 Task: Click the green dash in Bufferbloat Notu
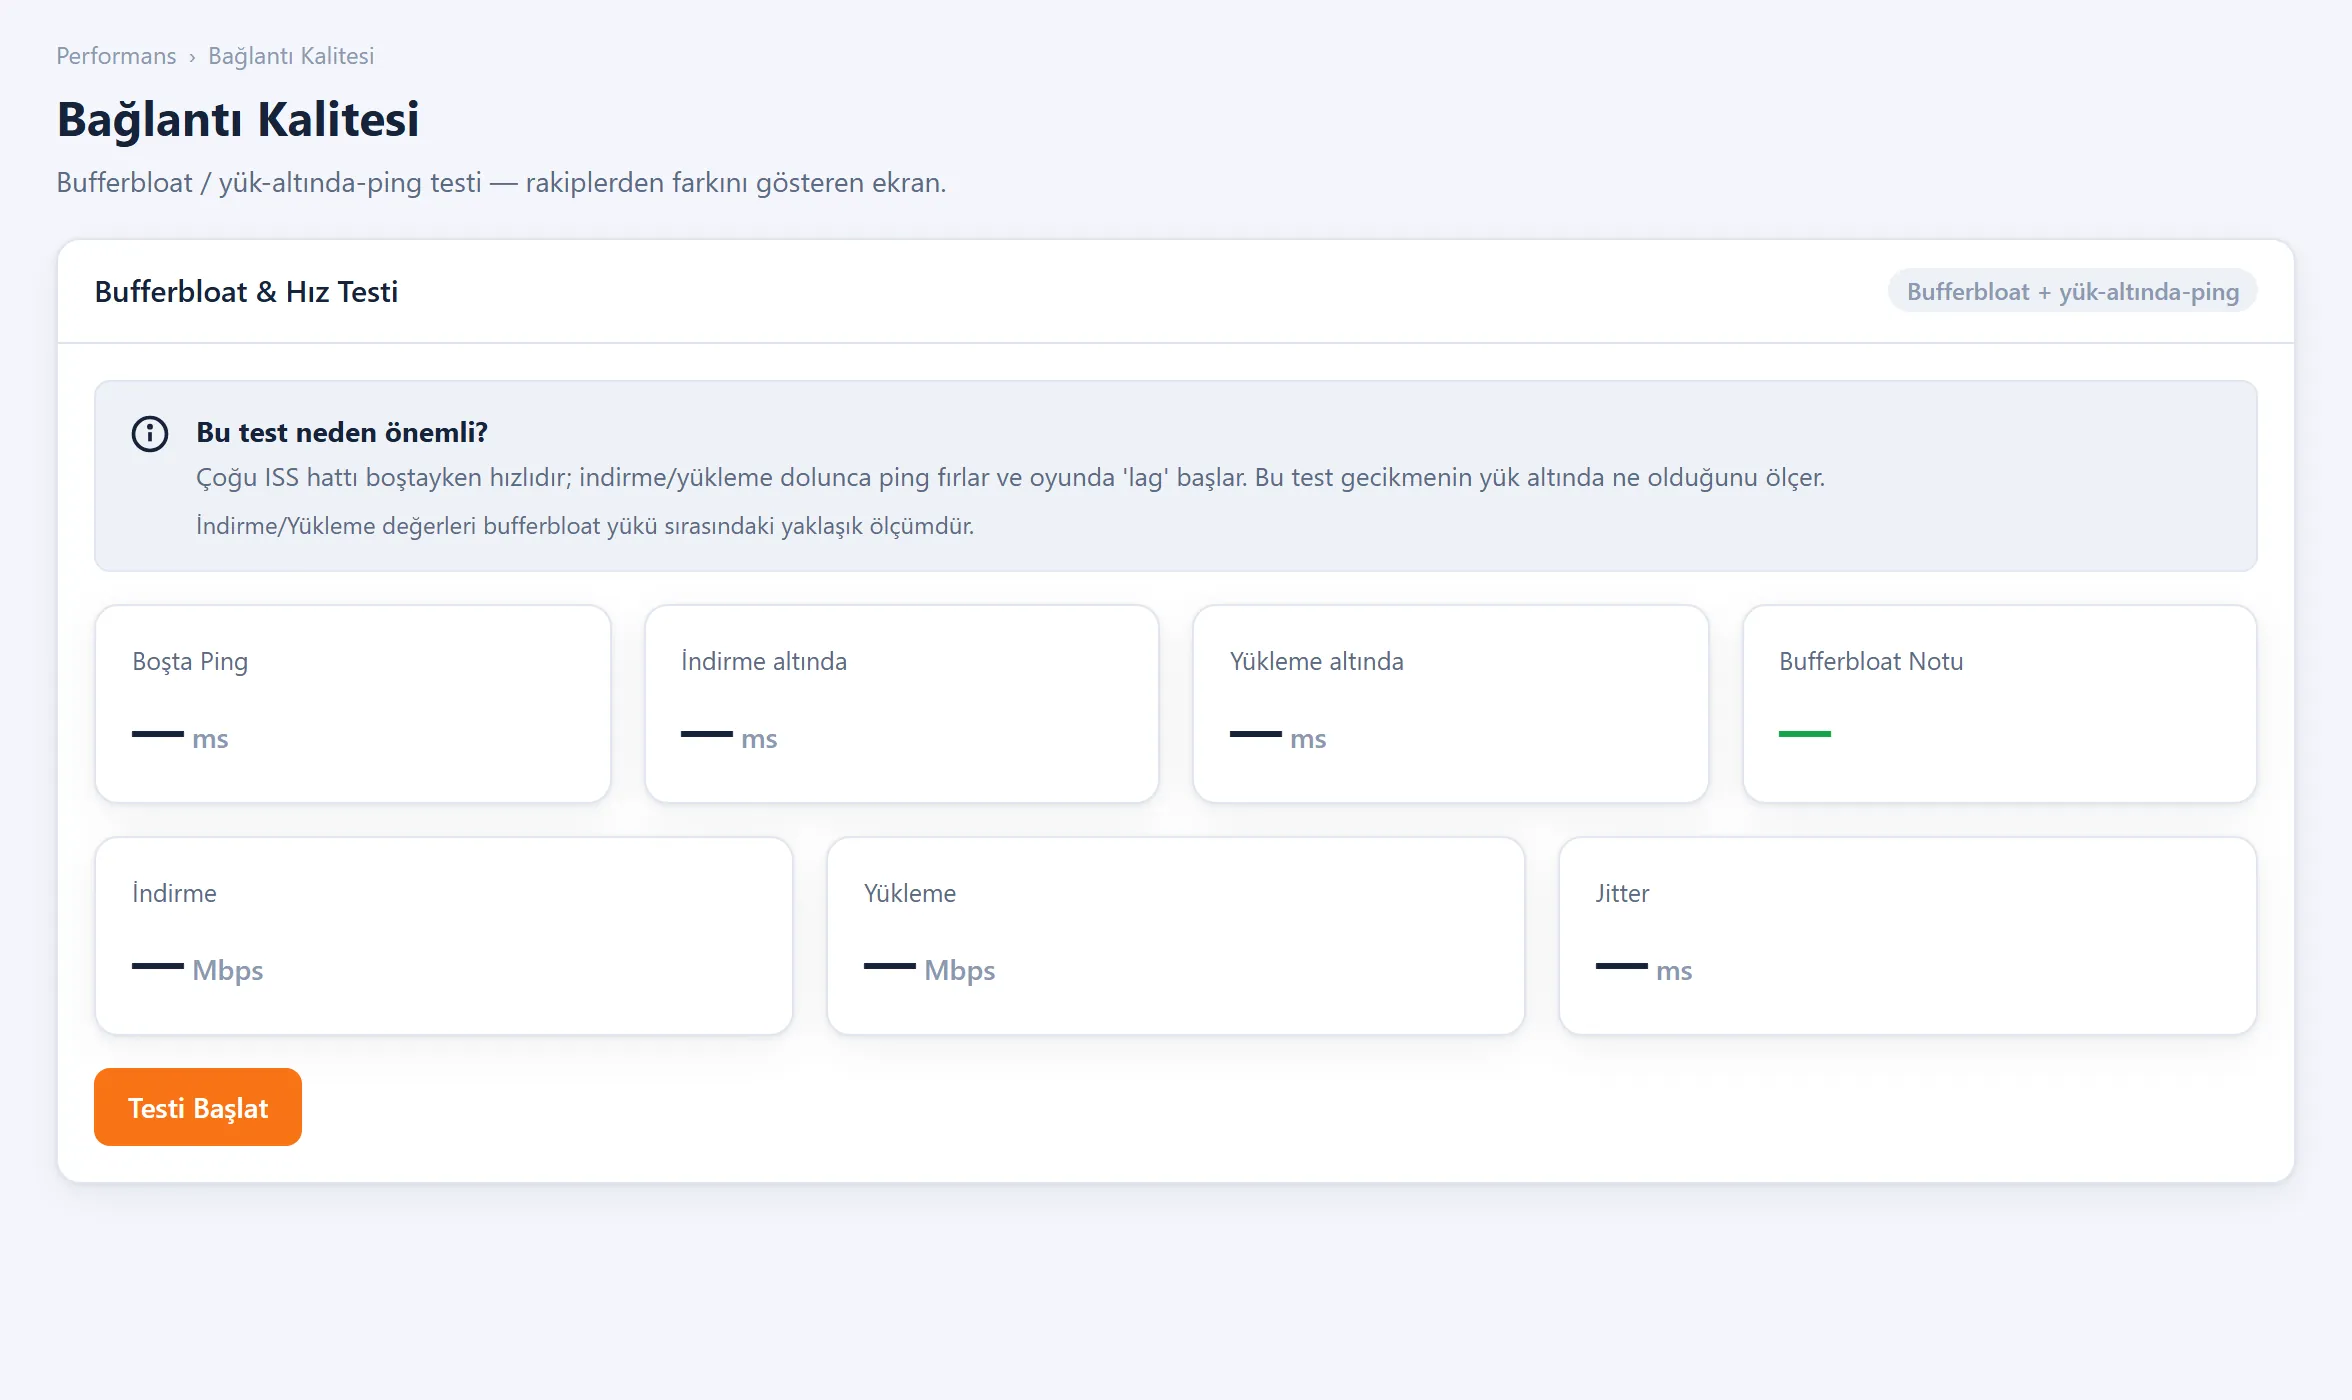tap(1805, 734)
